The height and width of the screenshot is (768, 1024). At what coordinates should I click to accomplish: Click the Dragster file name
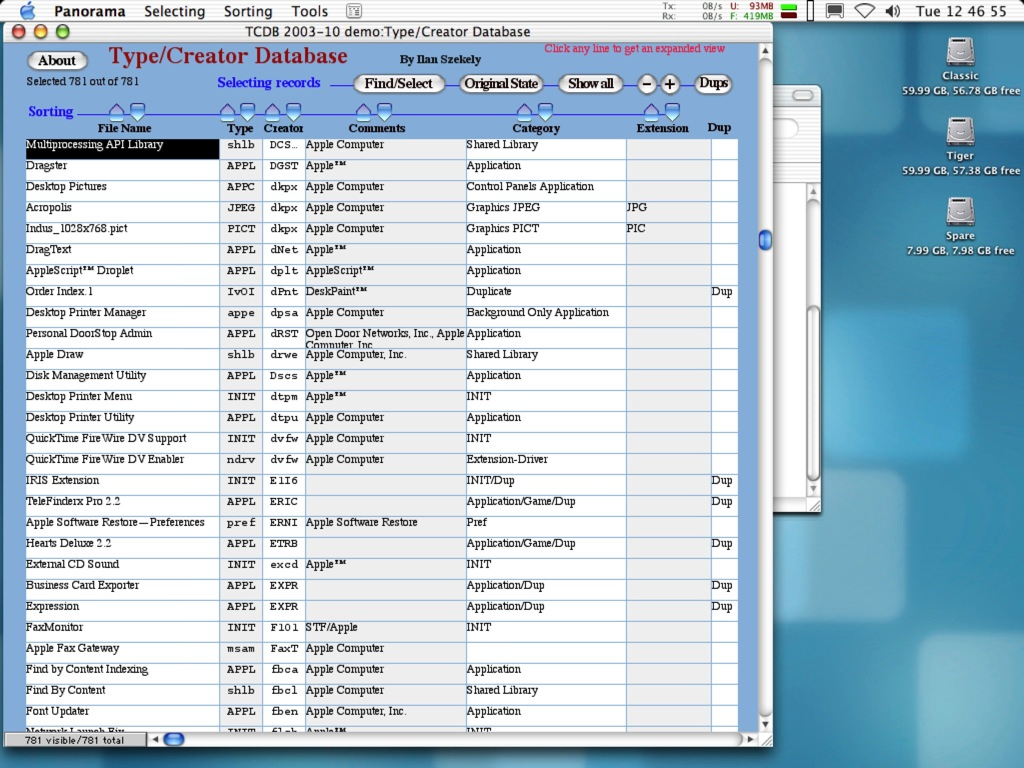tap(46, 166)
